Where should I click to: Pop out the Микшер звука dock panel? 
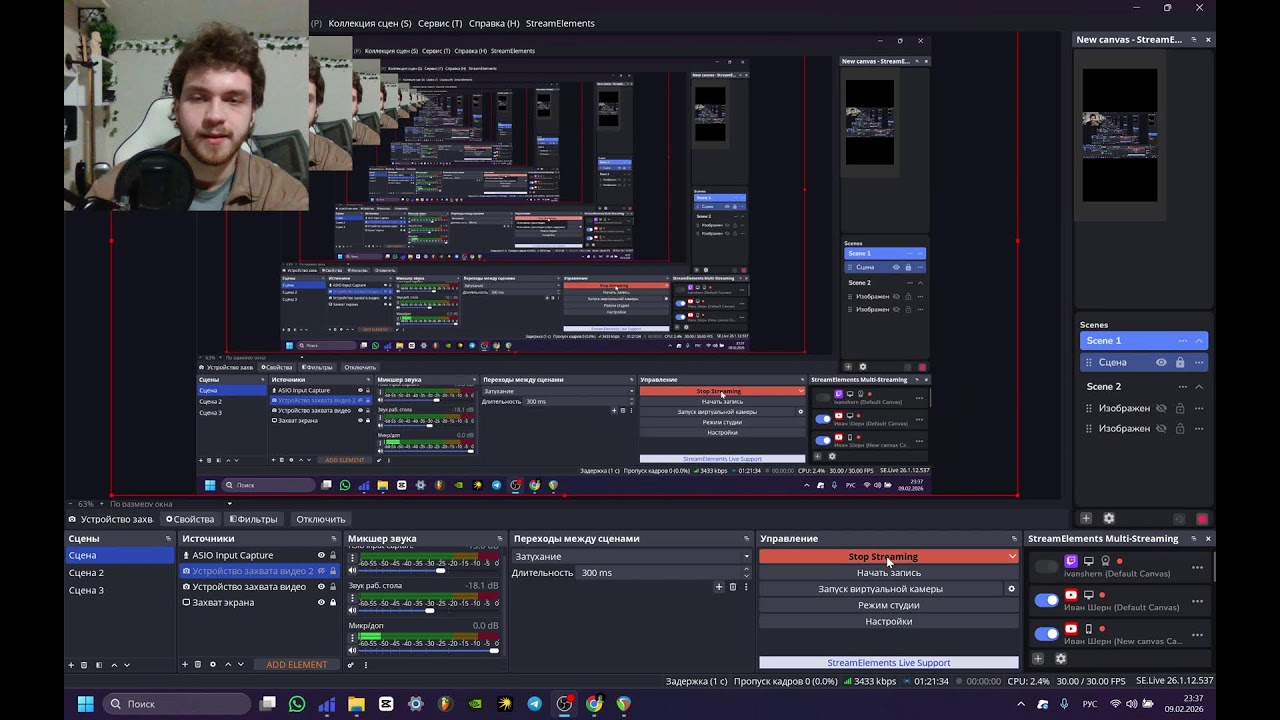point(500,539)
